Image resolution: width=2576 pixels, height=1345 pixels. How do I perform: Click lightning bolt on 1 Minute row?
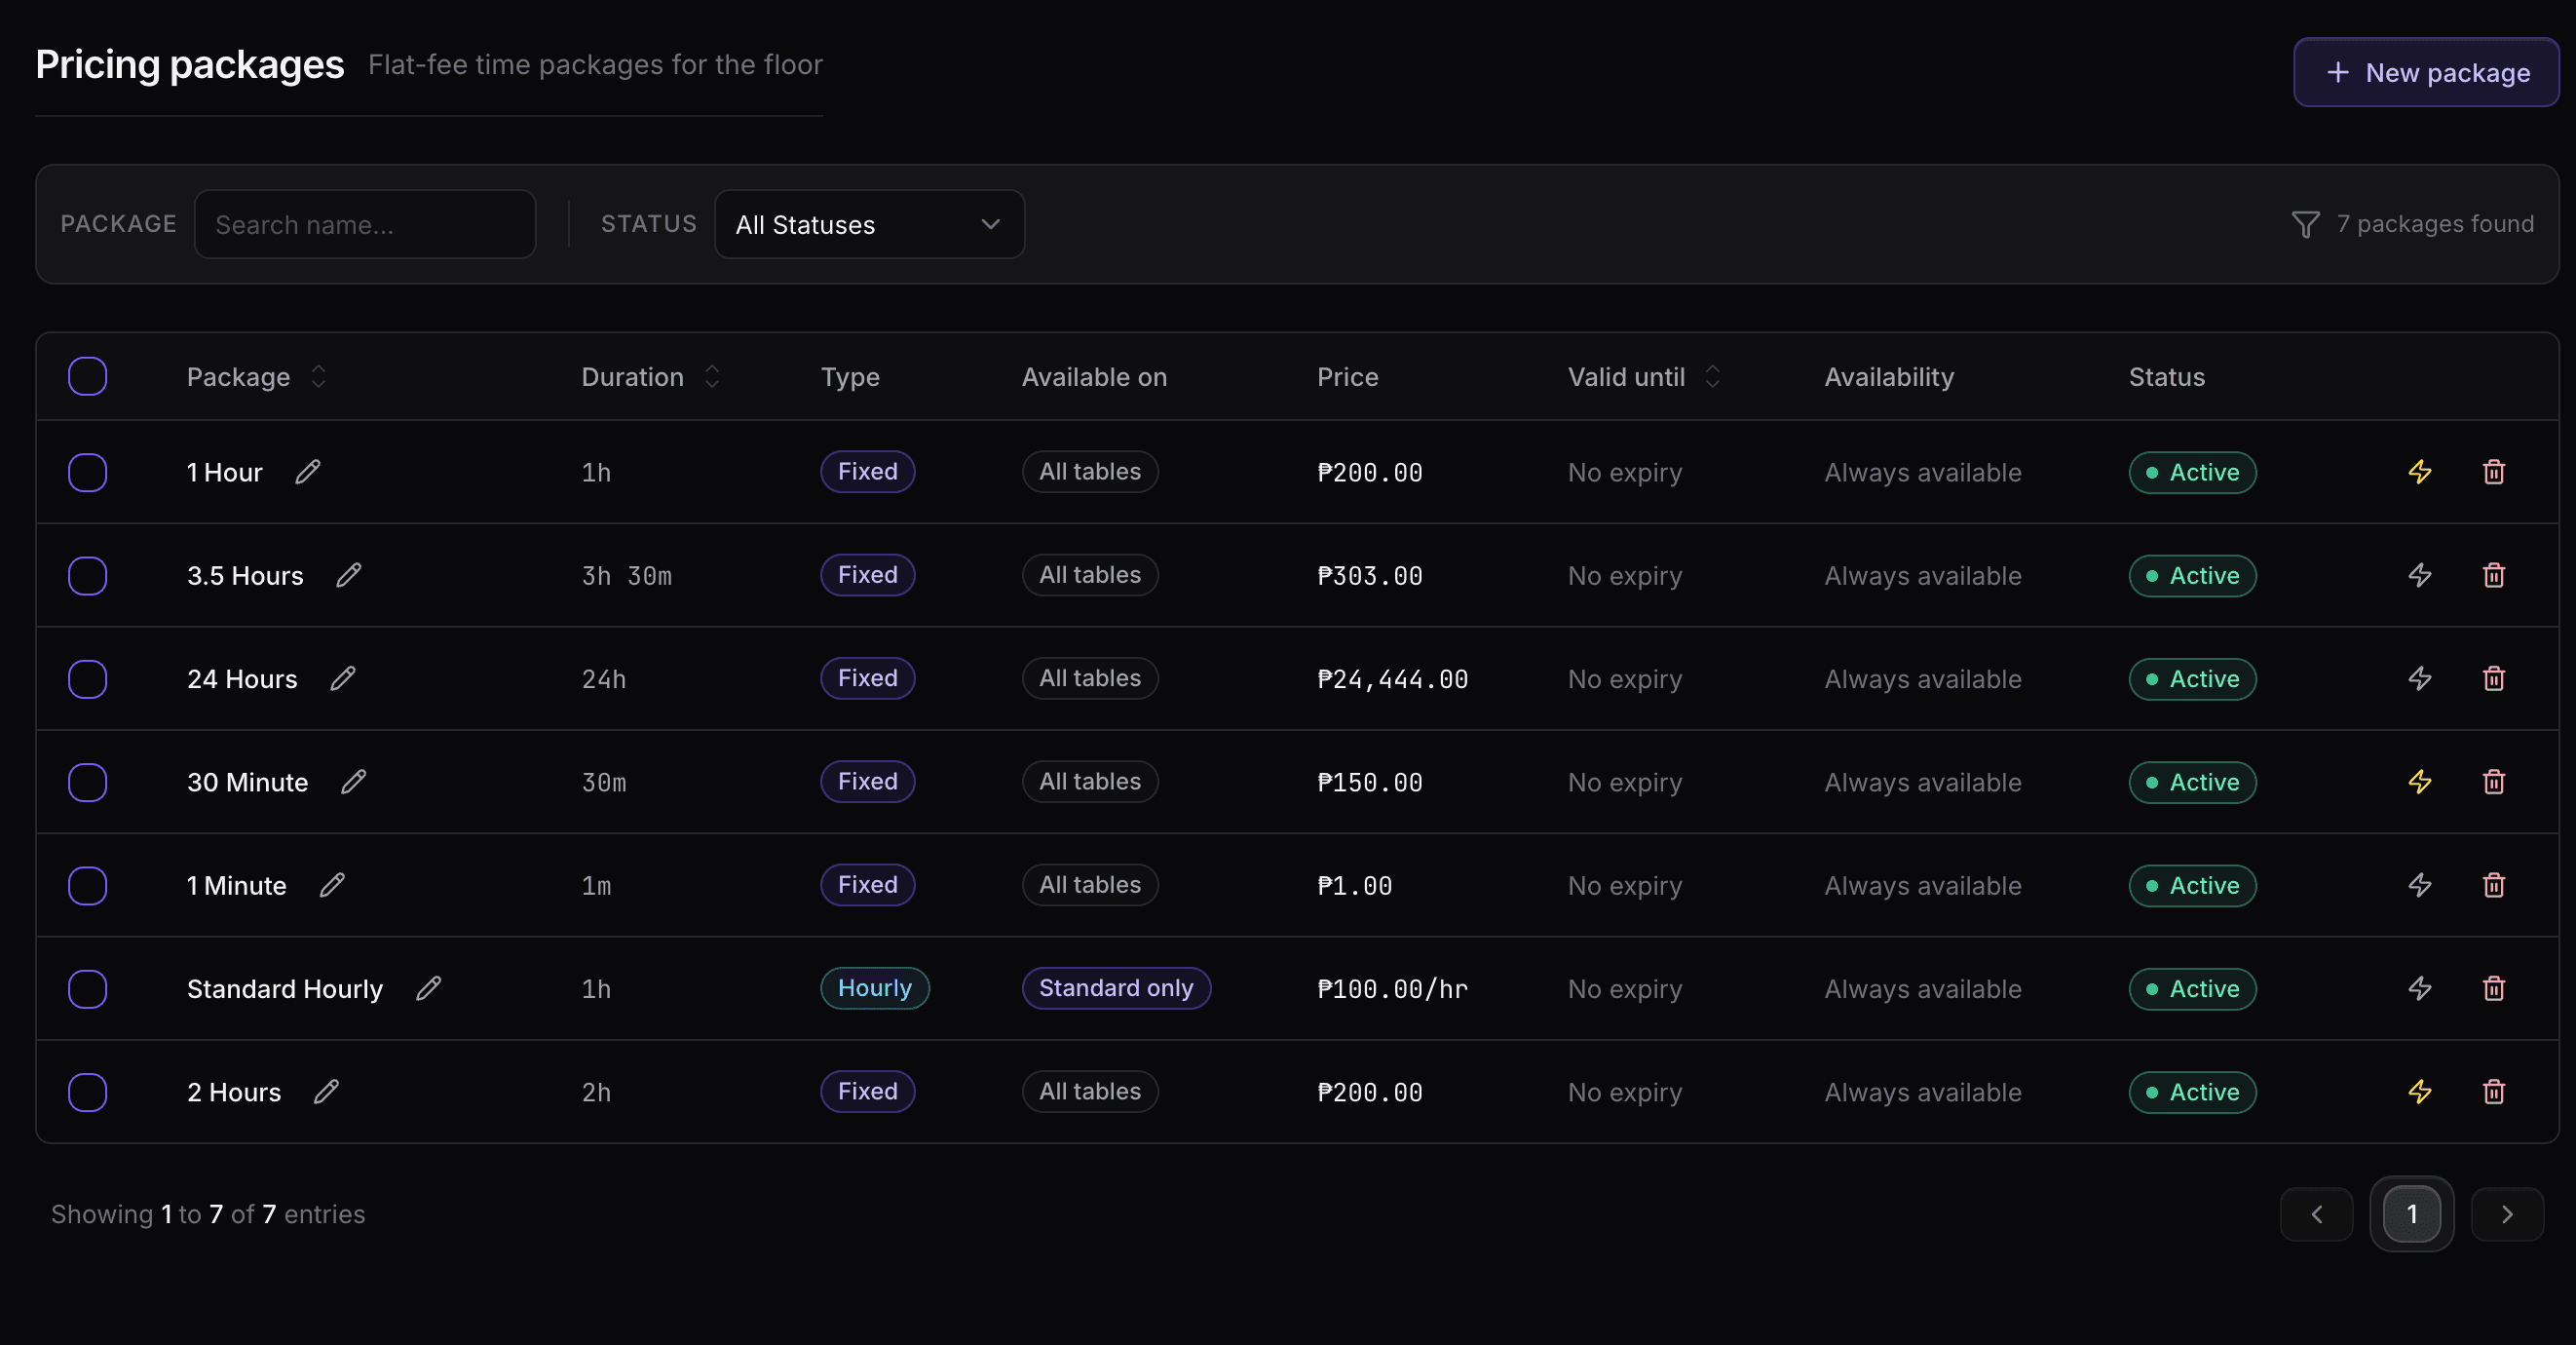tap(2420, 885)
